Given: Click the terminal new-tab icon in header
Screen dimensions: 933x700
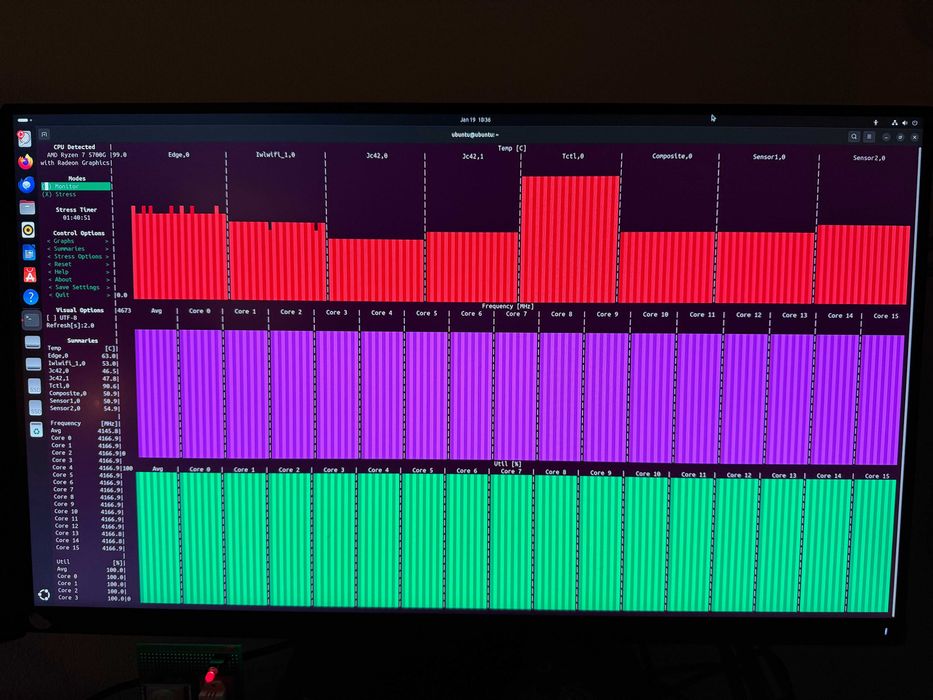Looking at the screenshot, I should [45, 135].
